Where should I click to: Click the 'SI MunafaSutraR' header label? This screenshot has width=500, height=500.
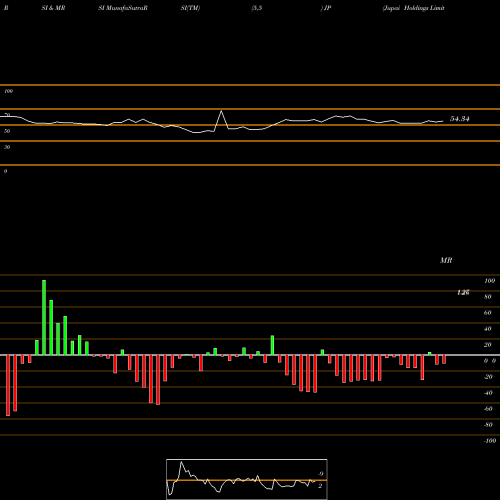click(x=123, y=8)
